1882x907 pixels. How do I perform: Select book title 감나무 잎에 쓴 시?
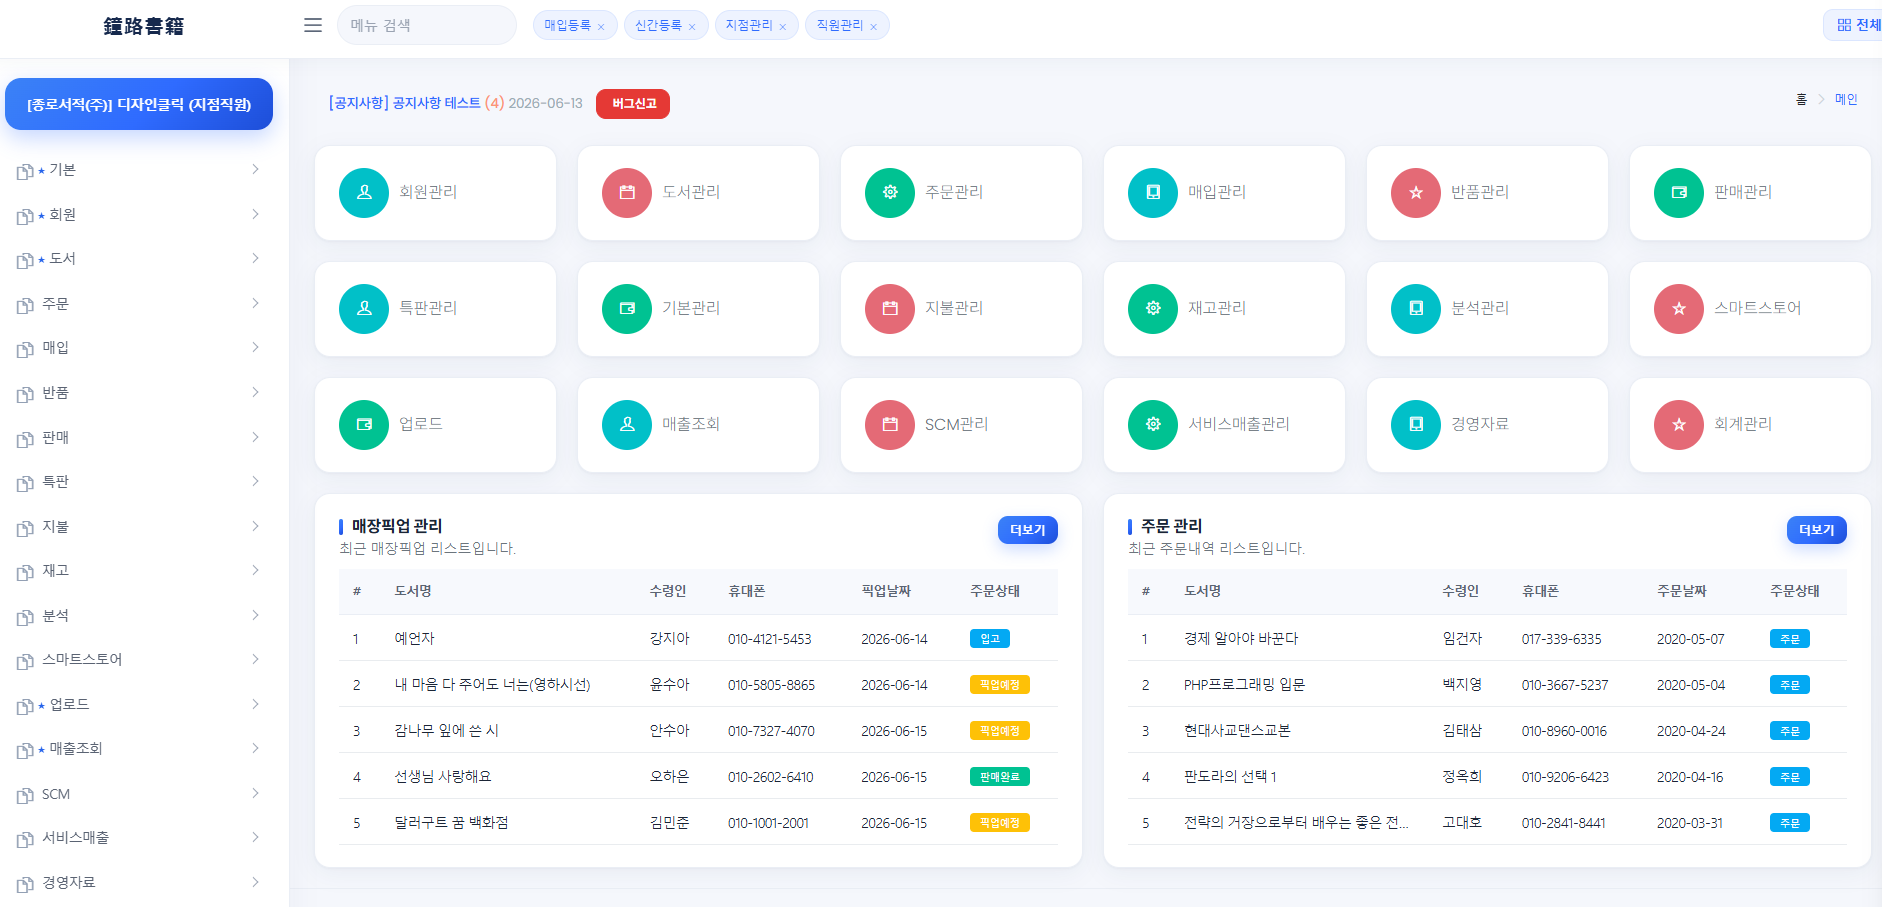click(x=446, y=731)
